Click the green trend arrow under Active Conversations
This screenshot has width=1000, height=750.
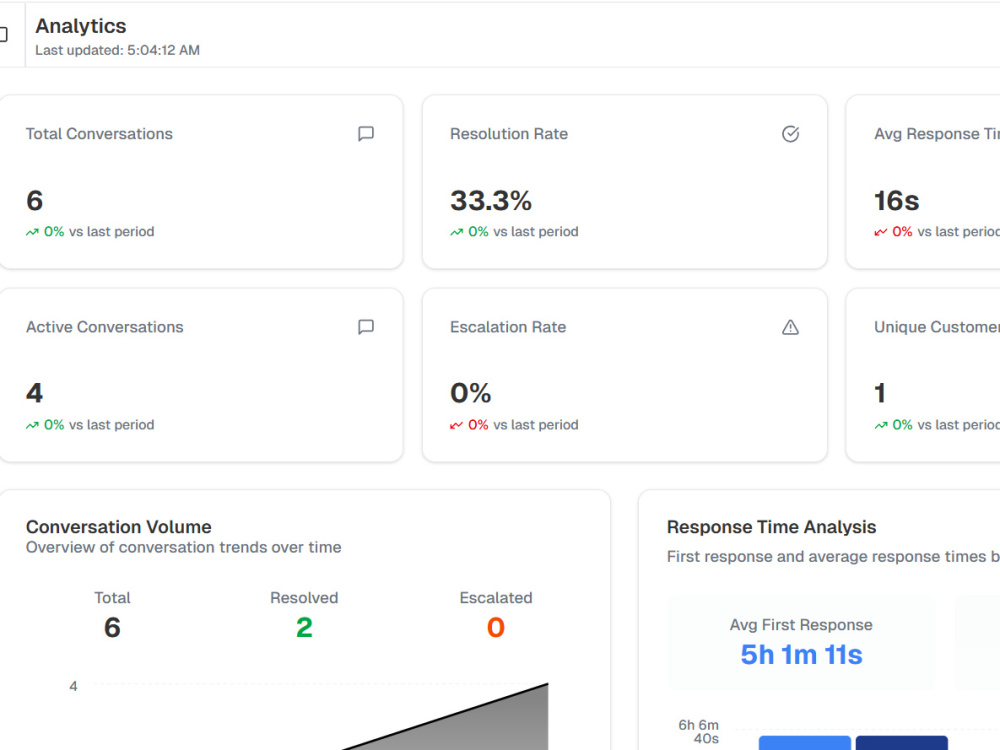32,425
